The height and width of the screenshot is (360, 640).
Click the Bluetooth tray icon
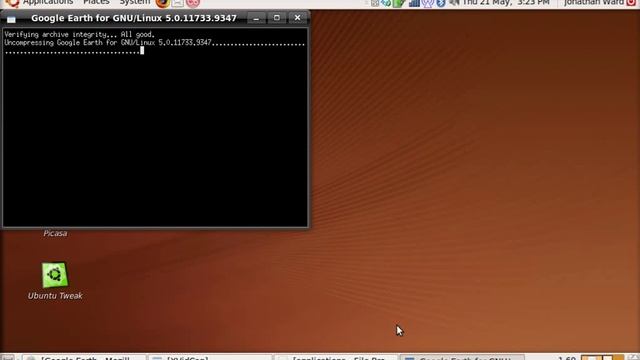(x=441, y=3)
